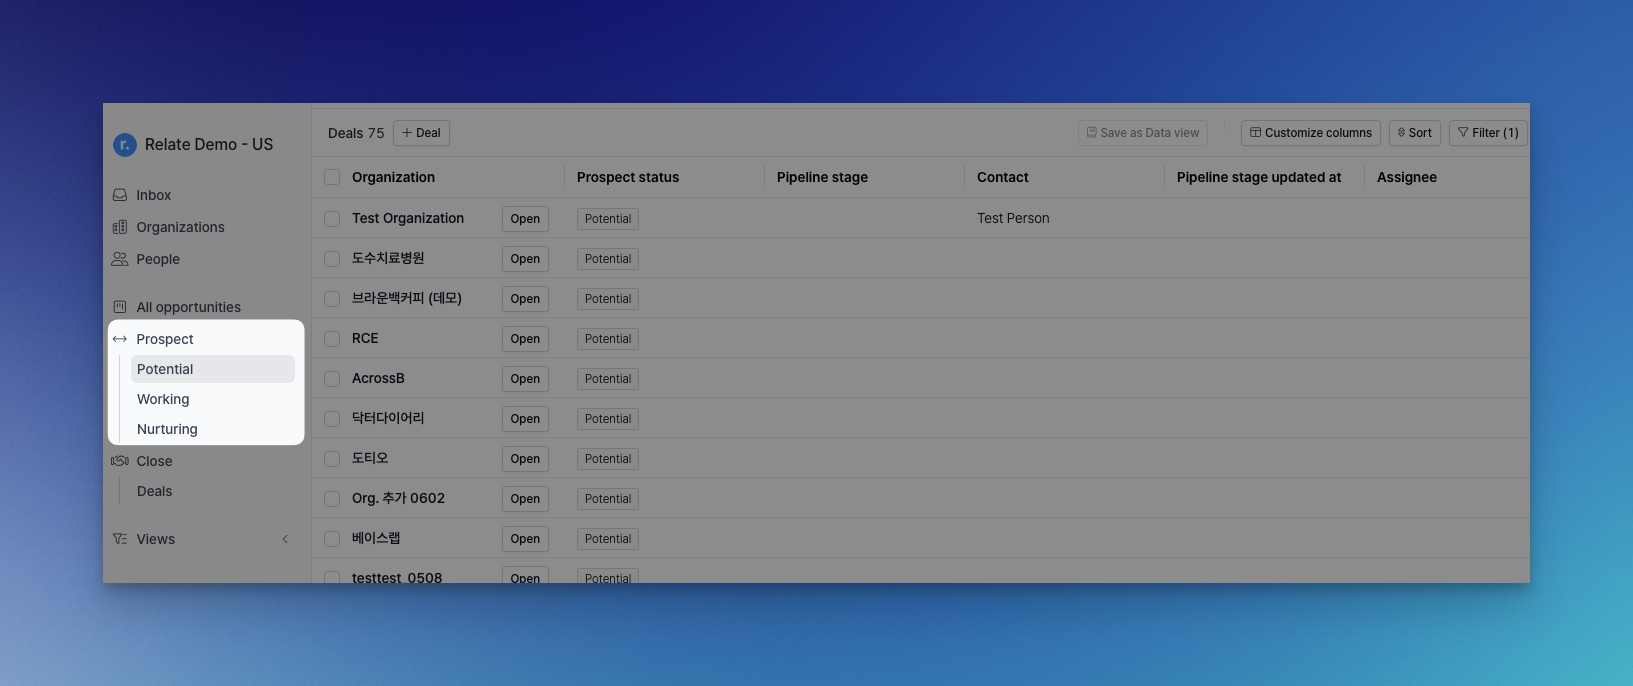Click the Org. 추가 0602 organization name
Viewport: 1633px width, 686px height.
(398, 498)
